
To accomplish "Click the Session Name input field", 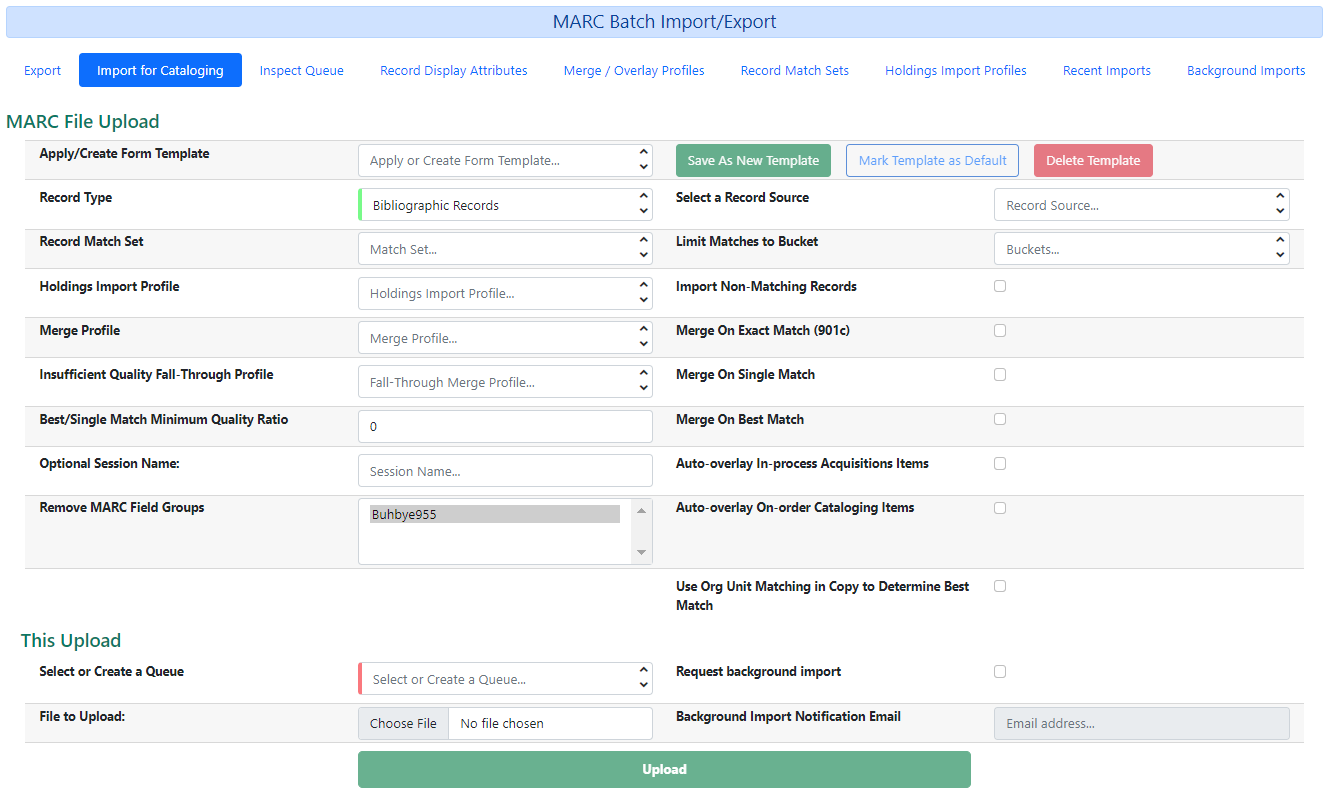I will pyautogui.click(x=505, y=470).
